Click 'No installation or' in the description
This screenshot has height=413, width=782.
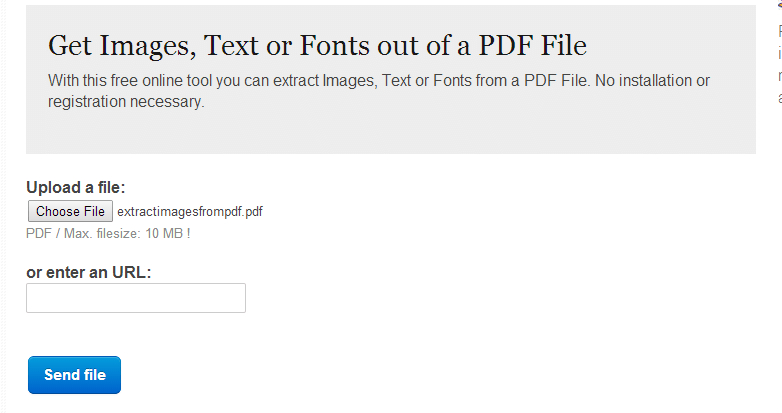pos(652,80)
